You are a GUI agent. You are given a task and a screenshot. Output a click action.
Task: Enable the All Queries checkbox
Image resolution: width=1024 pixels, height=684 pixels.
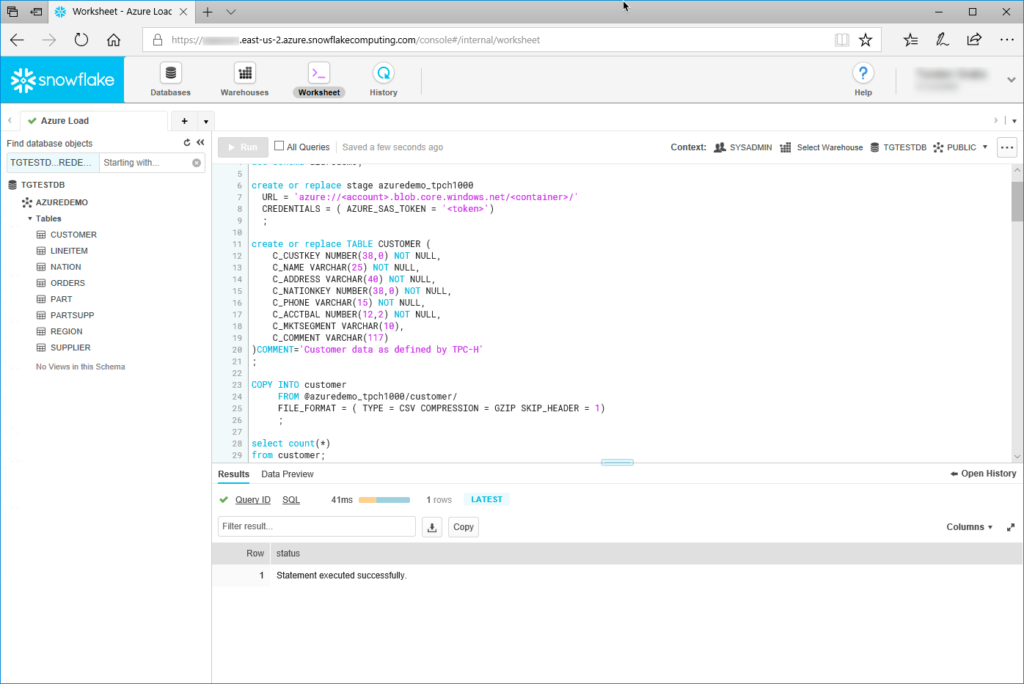tap(279, 147)
